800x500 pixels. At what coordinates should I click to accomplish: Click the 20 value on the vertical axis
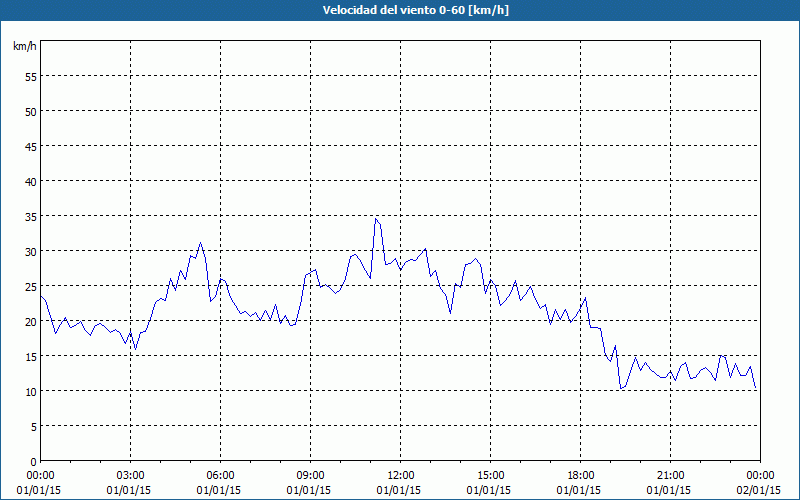pos(31,321)
